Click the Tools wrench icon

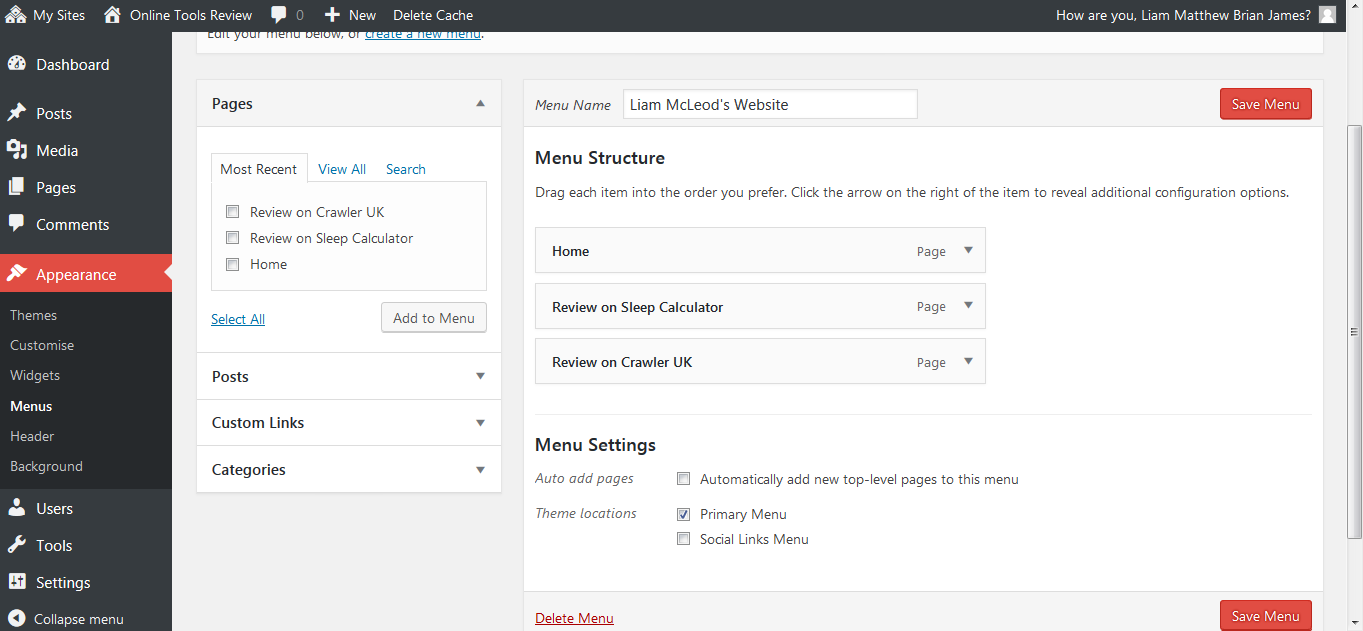point(17,545)
